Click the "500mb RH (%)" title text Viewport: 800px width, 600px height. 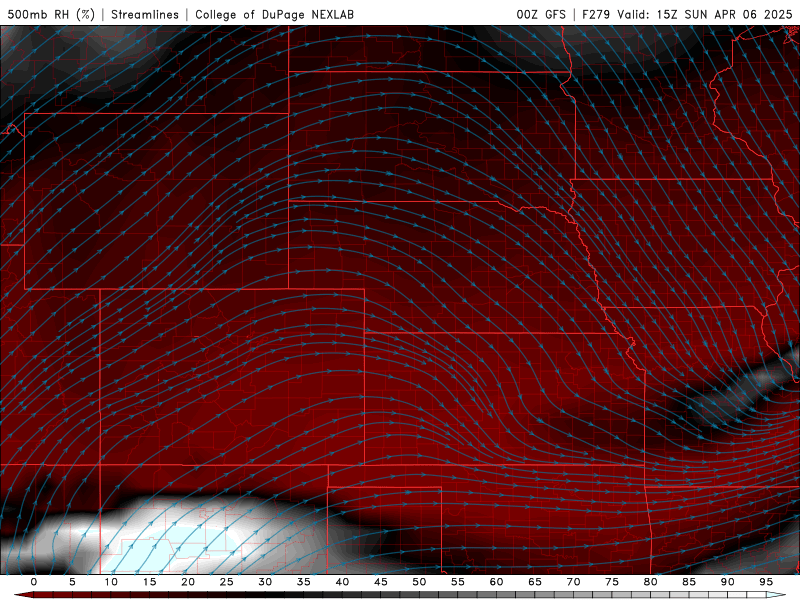[x=51, y=14]
